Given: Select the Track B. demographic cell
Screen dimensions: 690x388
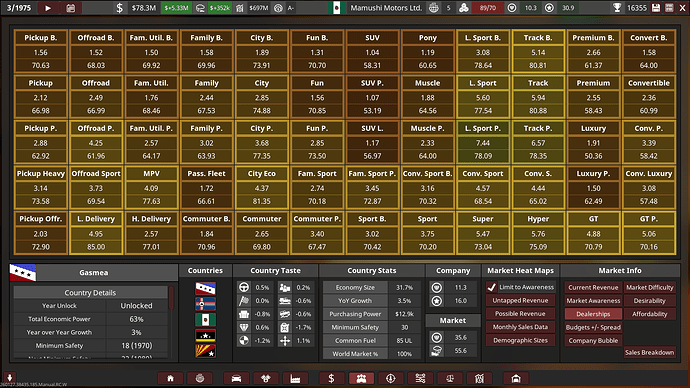Looking at the screenshot, I should pyautogui.click(x=538, y=51).
